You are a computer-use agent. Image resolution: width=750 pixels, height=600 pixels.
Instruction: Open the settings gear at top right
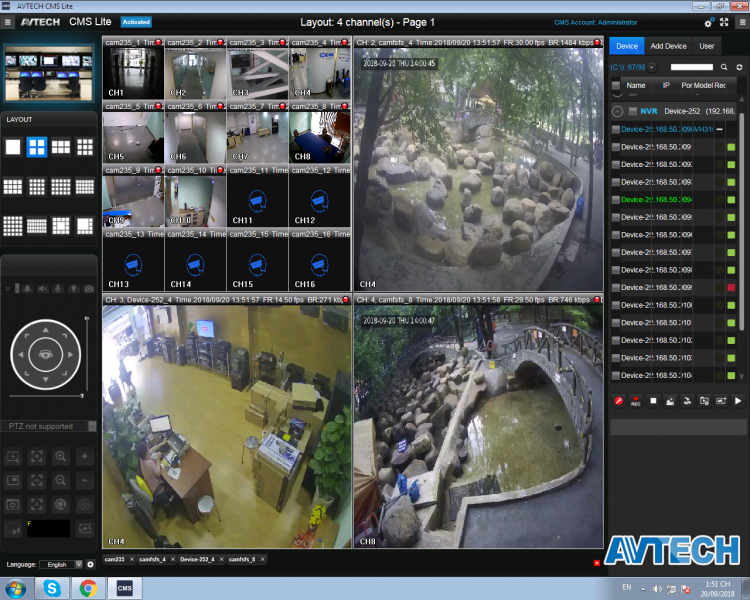(x=708, y=22)
